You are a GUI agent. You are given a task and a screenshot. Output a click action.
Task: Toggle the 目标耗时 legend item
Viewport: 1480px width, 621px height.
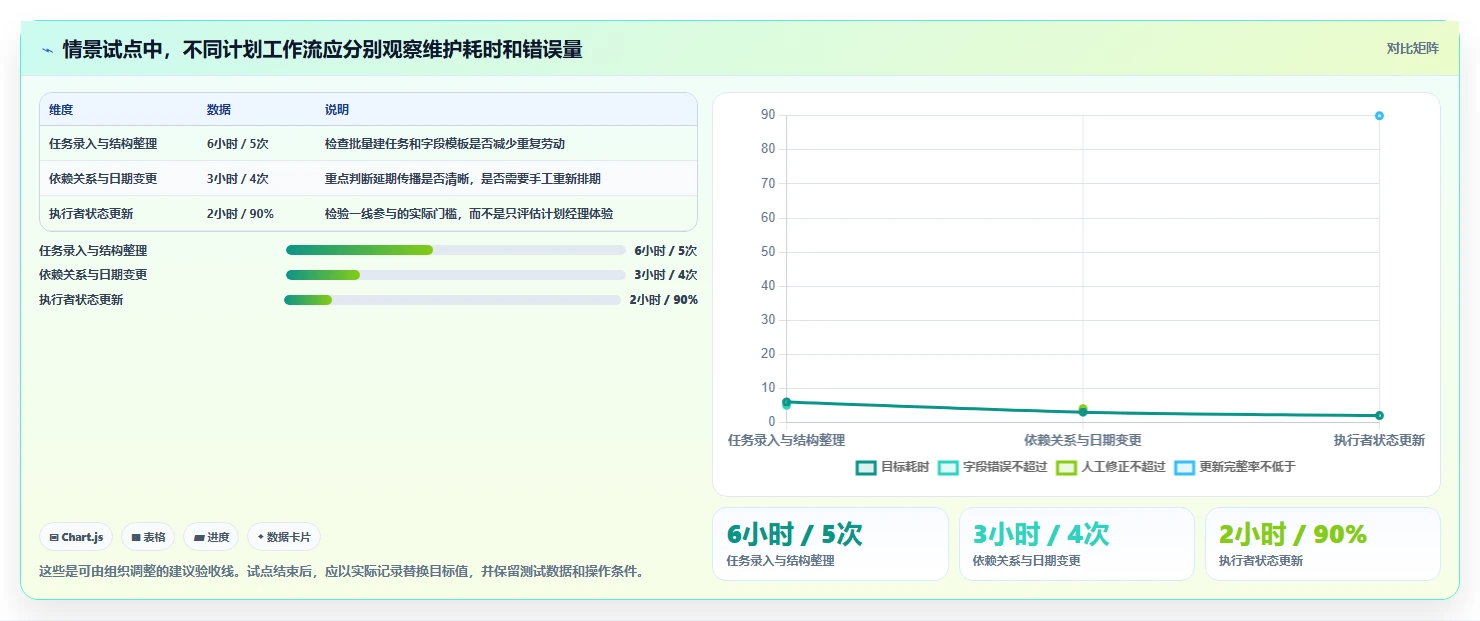pos(893,467)
